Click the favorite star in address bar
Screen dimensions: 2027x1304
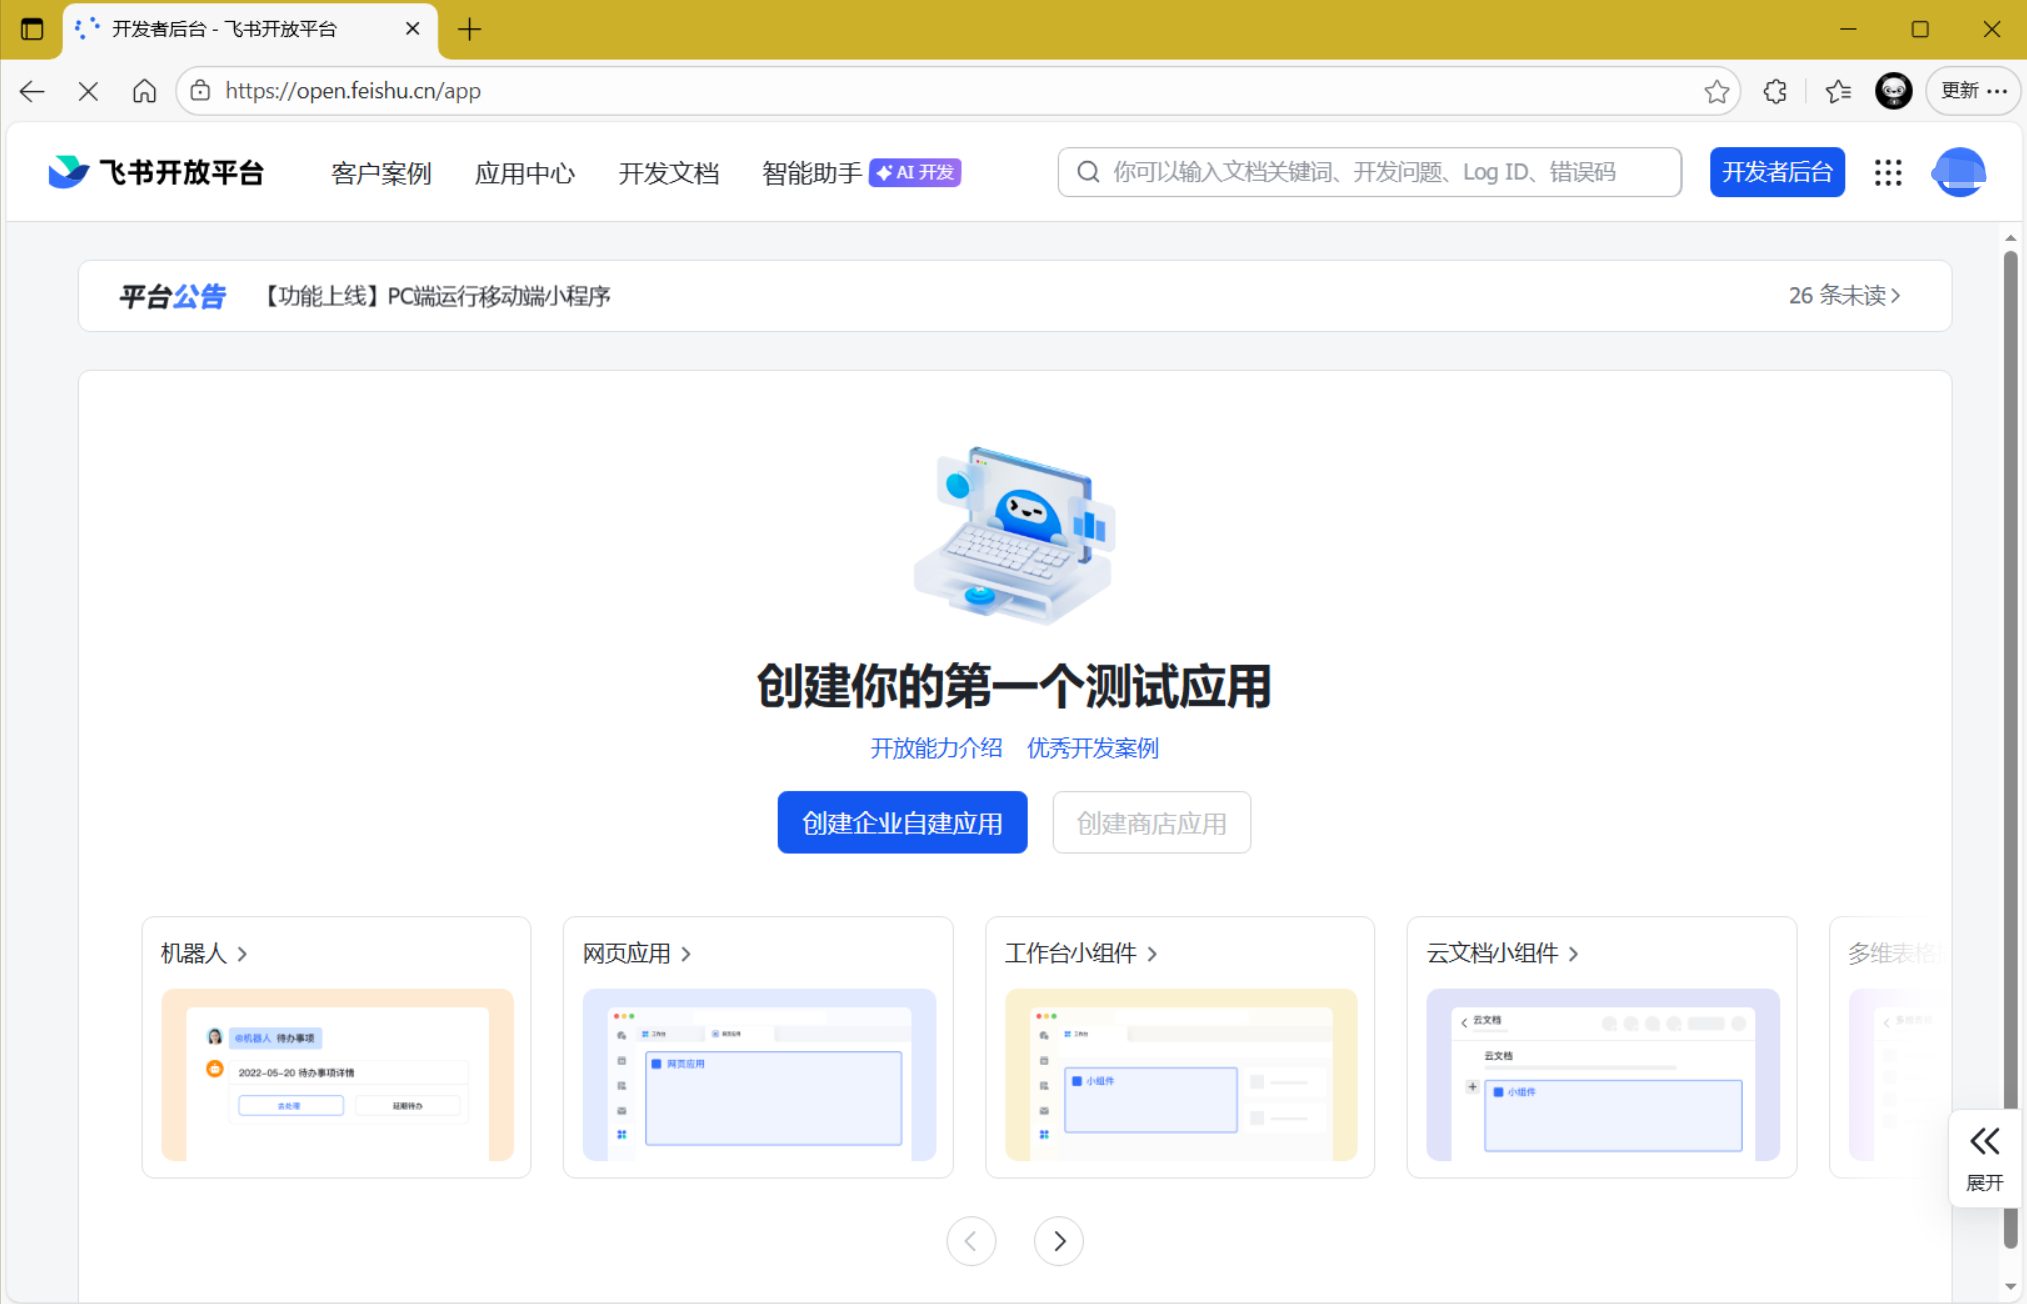click(1716, 91)
